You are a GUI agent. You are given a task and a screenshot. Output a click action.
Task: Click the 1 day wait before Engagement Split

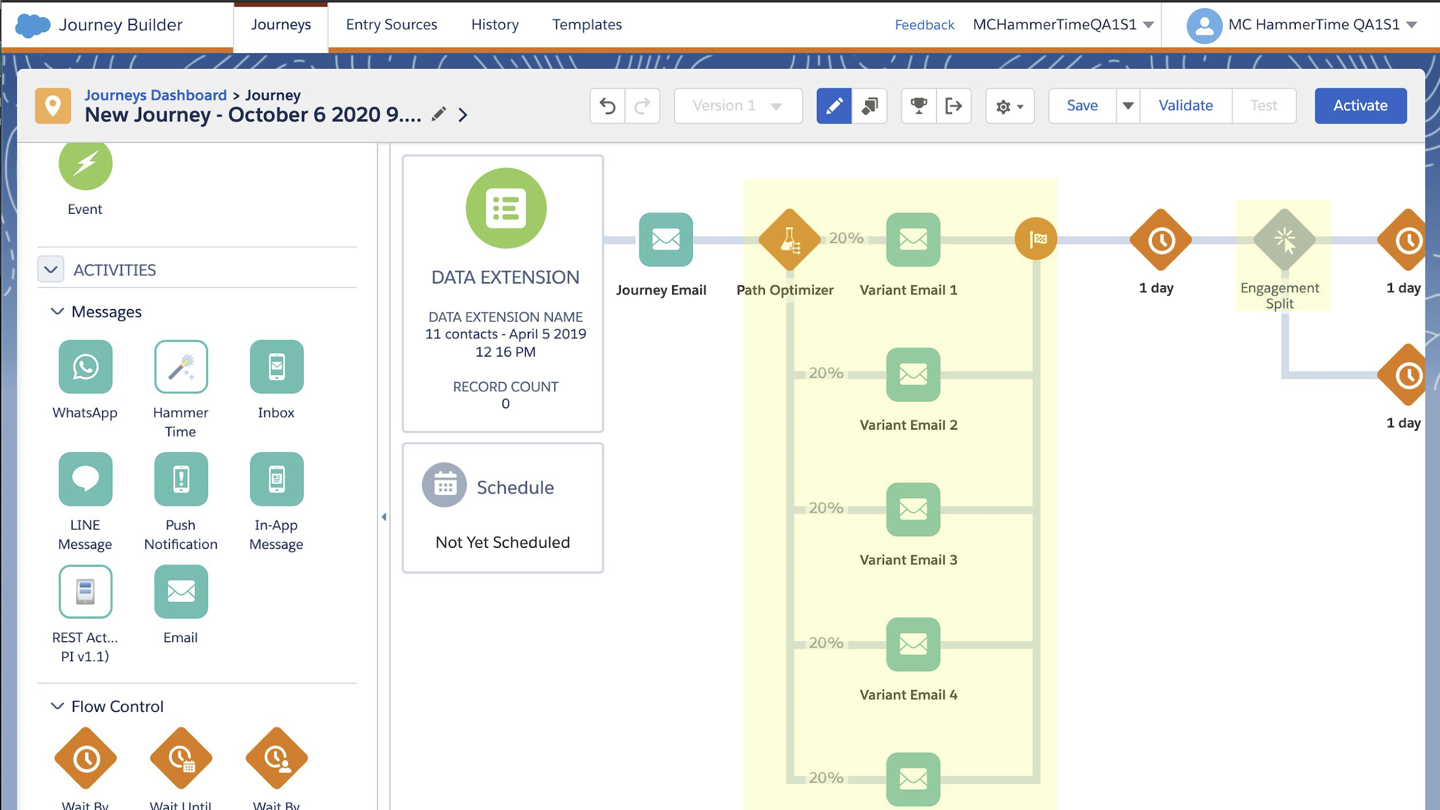tap(1161, 240)
